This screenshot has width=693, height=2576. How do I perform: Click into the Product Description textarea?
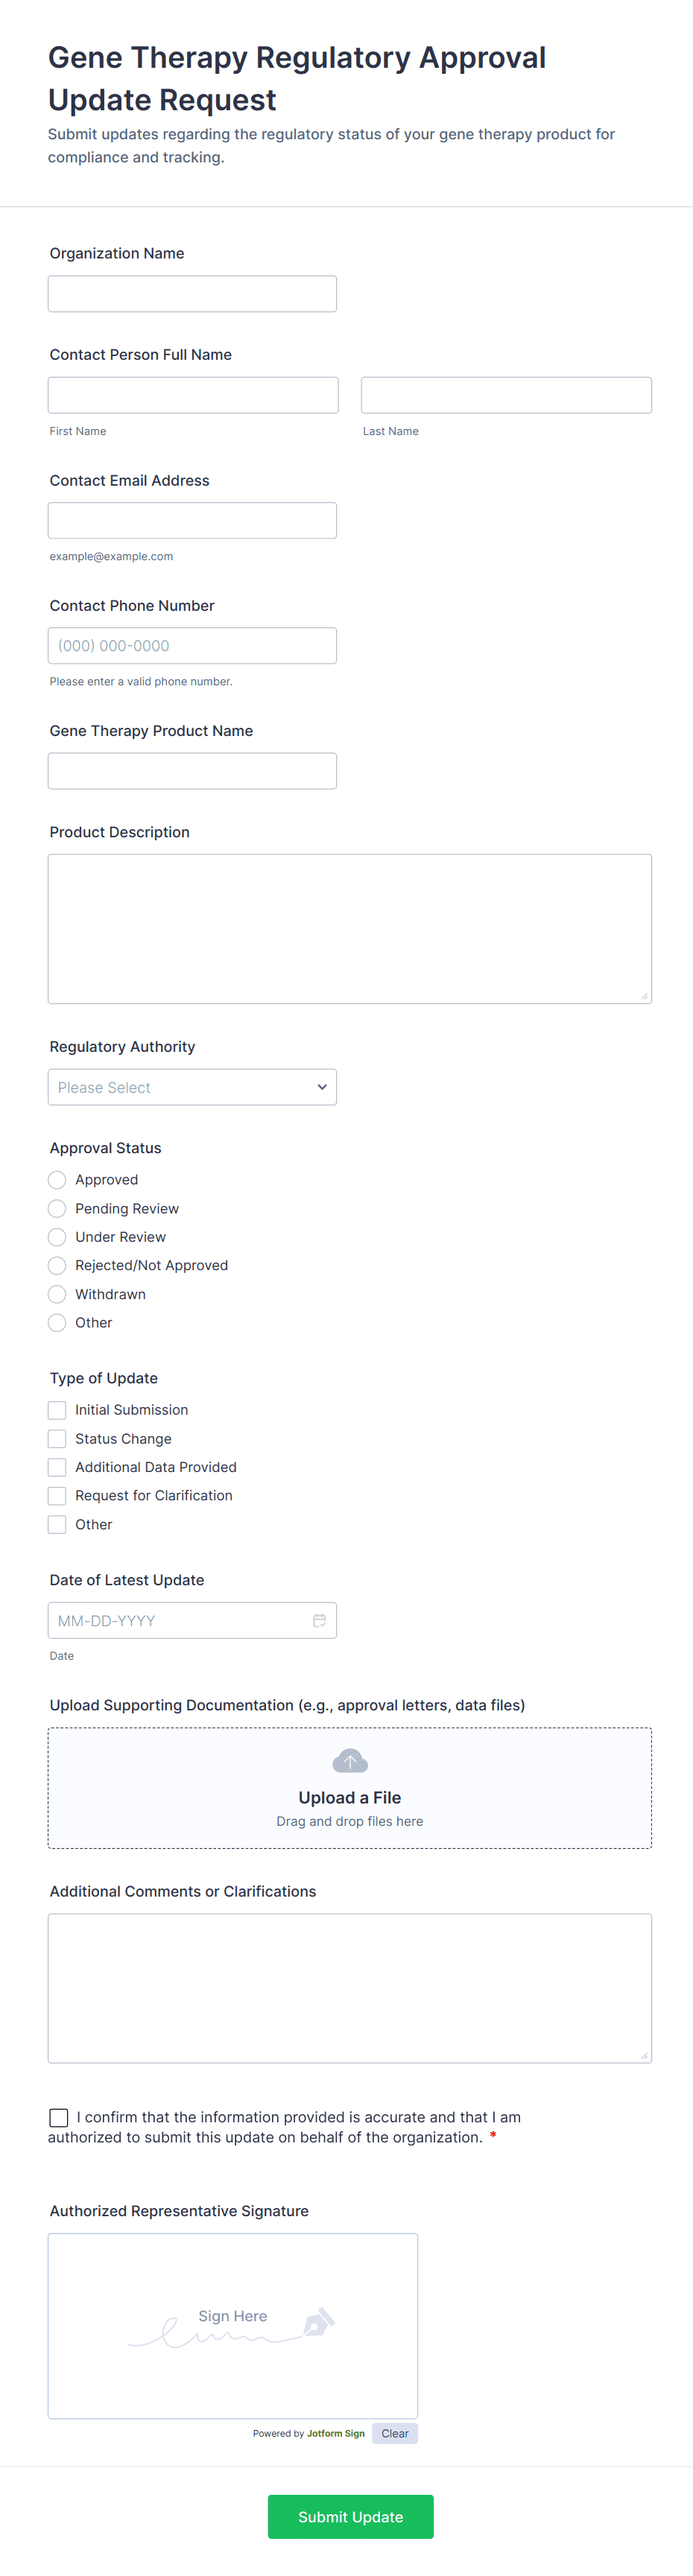click(350, 929)
